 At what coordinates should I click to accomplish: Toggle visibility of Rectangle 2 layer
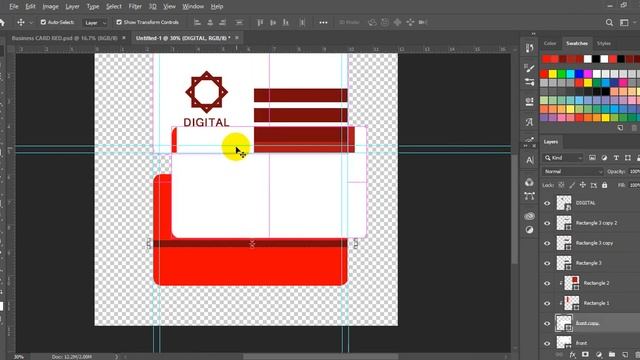[547, 283]
